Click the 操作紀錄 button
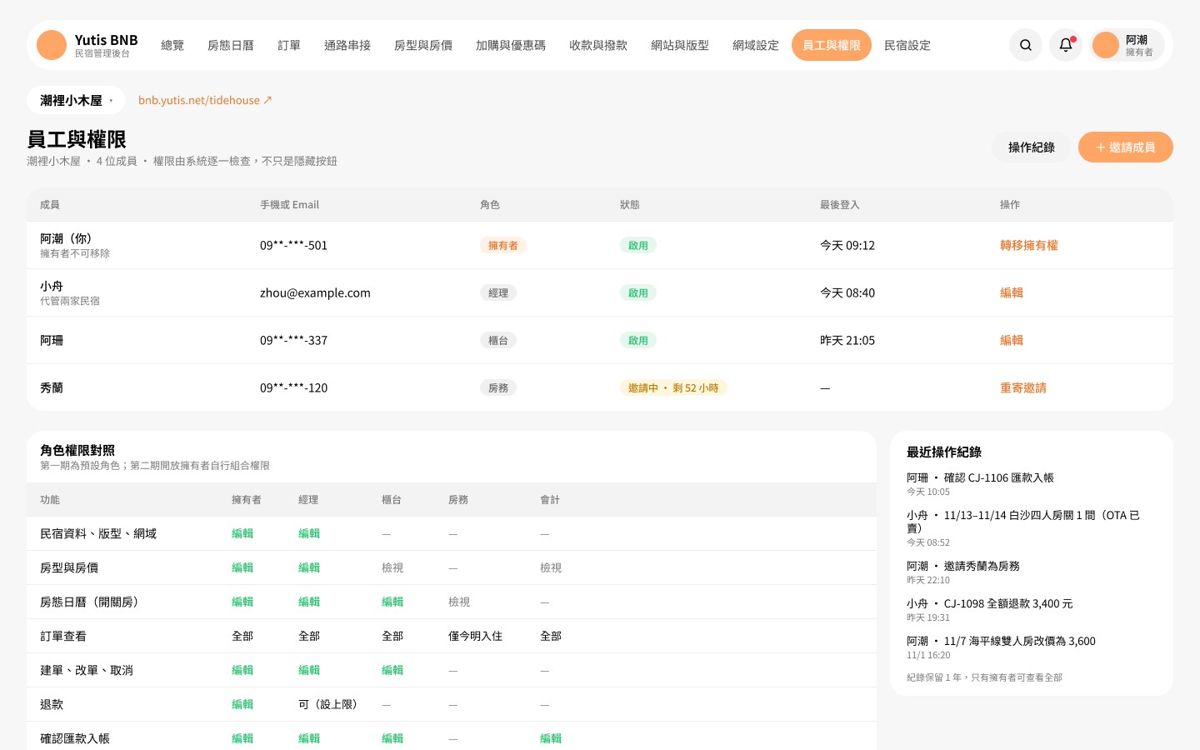The height and width of the screenshot is (750, 1200). (1031, 147)
